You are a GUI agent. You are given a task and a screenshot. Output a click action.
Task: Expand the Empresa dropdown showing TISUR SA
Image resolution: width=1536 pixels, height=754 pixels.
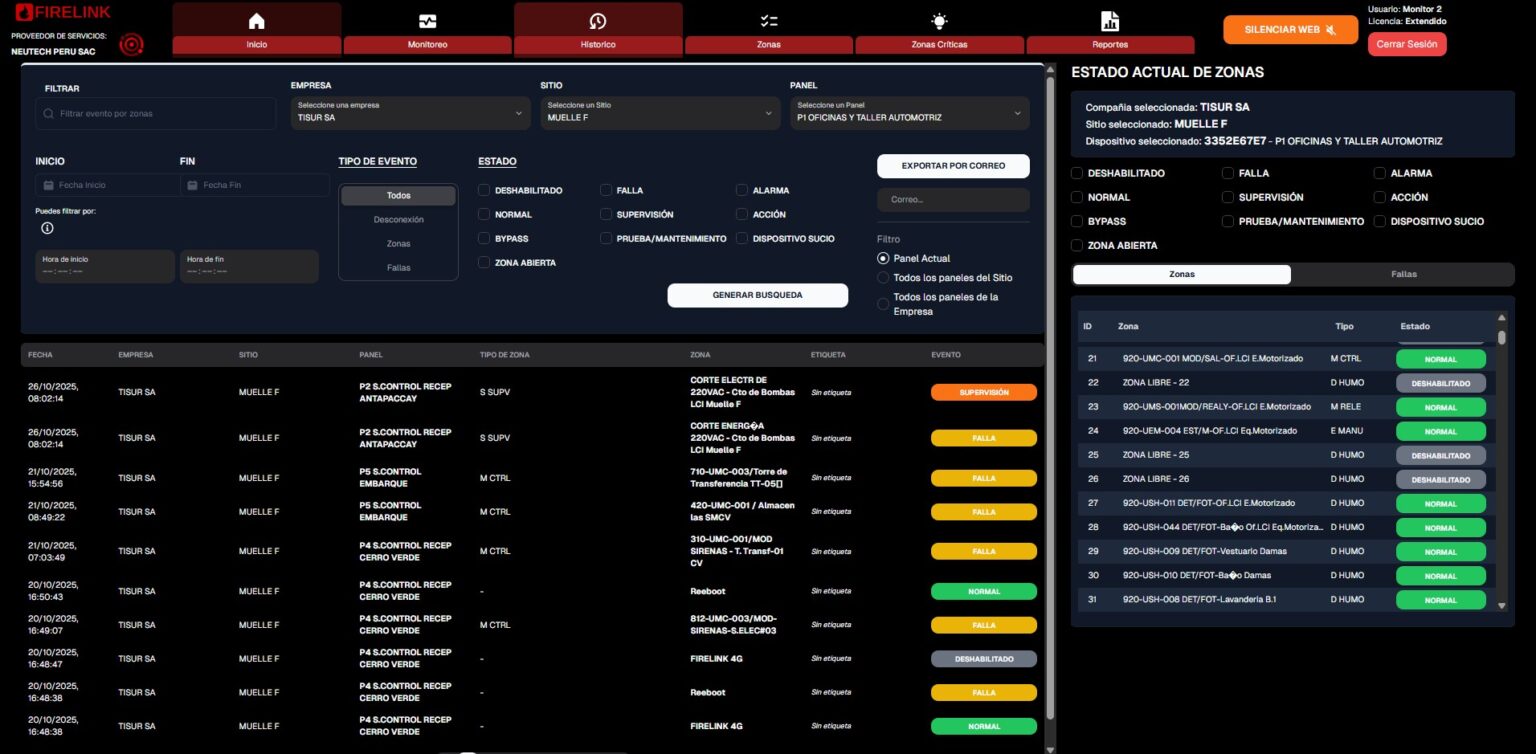click(x=410, y=113)
